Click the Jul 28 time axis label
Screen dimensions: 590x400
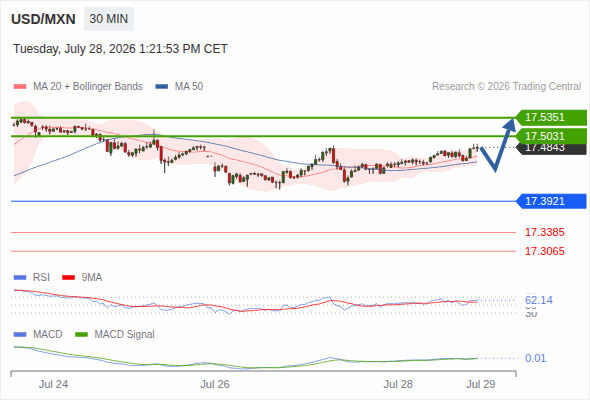point(398,384)
